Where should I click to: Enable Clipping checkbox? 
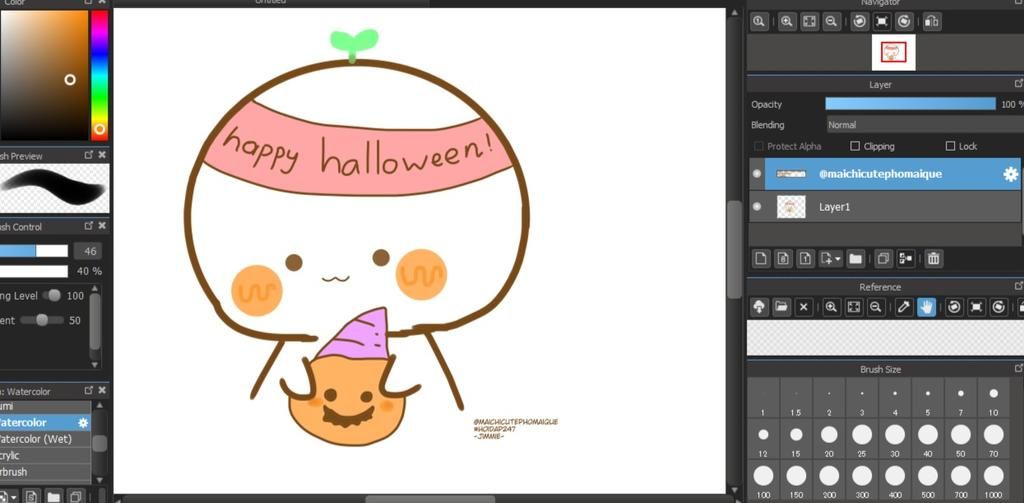[855, 146]
